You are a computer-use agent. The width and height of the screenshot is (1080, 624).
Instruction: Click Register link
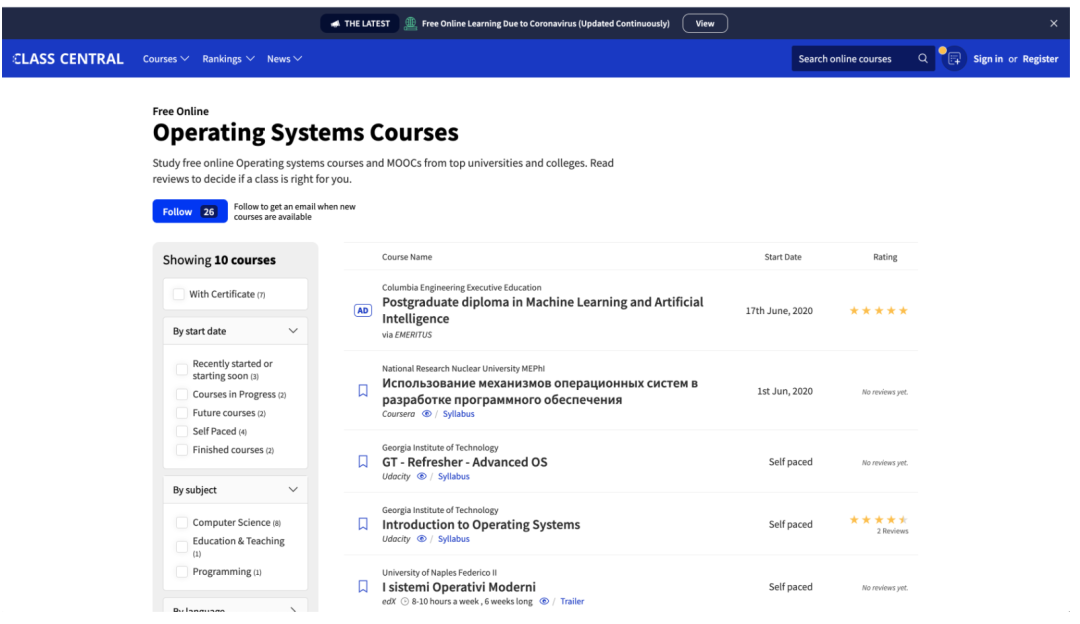[1040, 59]
